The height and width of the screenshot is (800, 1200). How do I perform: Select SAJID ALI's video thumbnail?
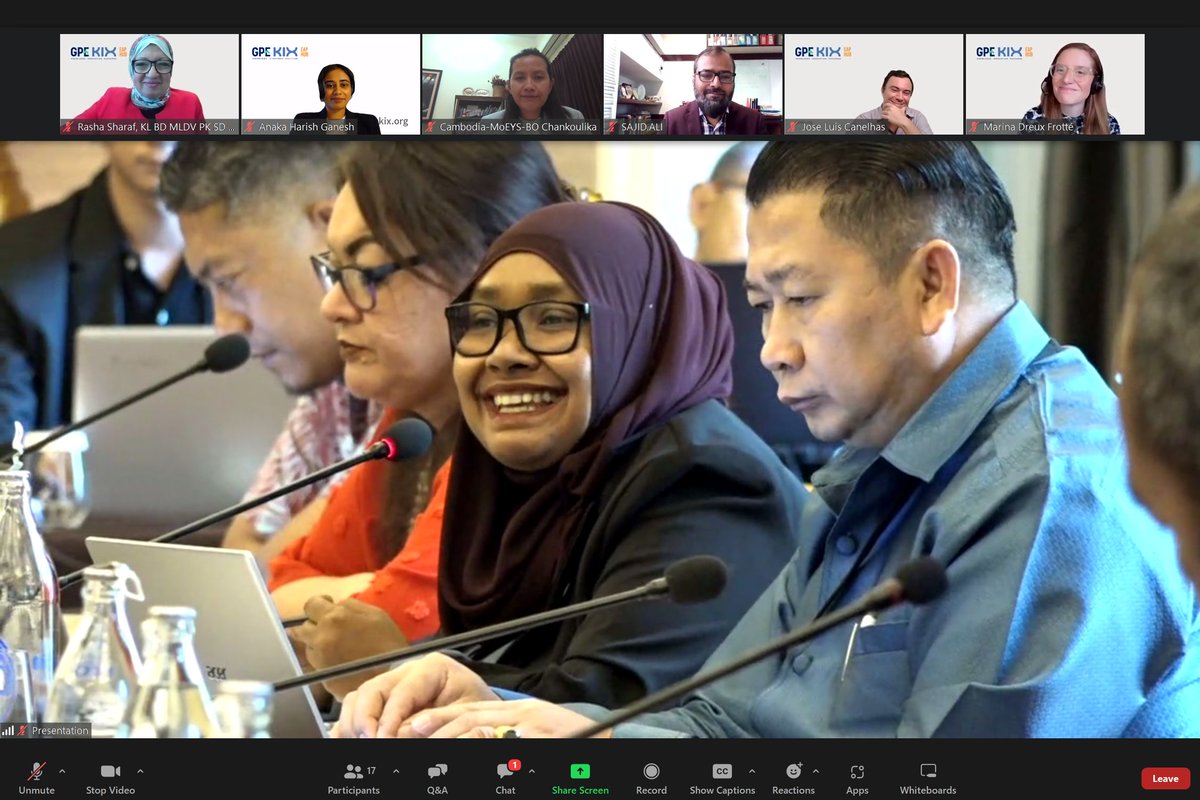pyautogui.click(x=693, y=84)
